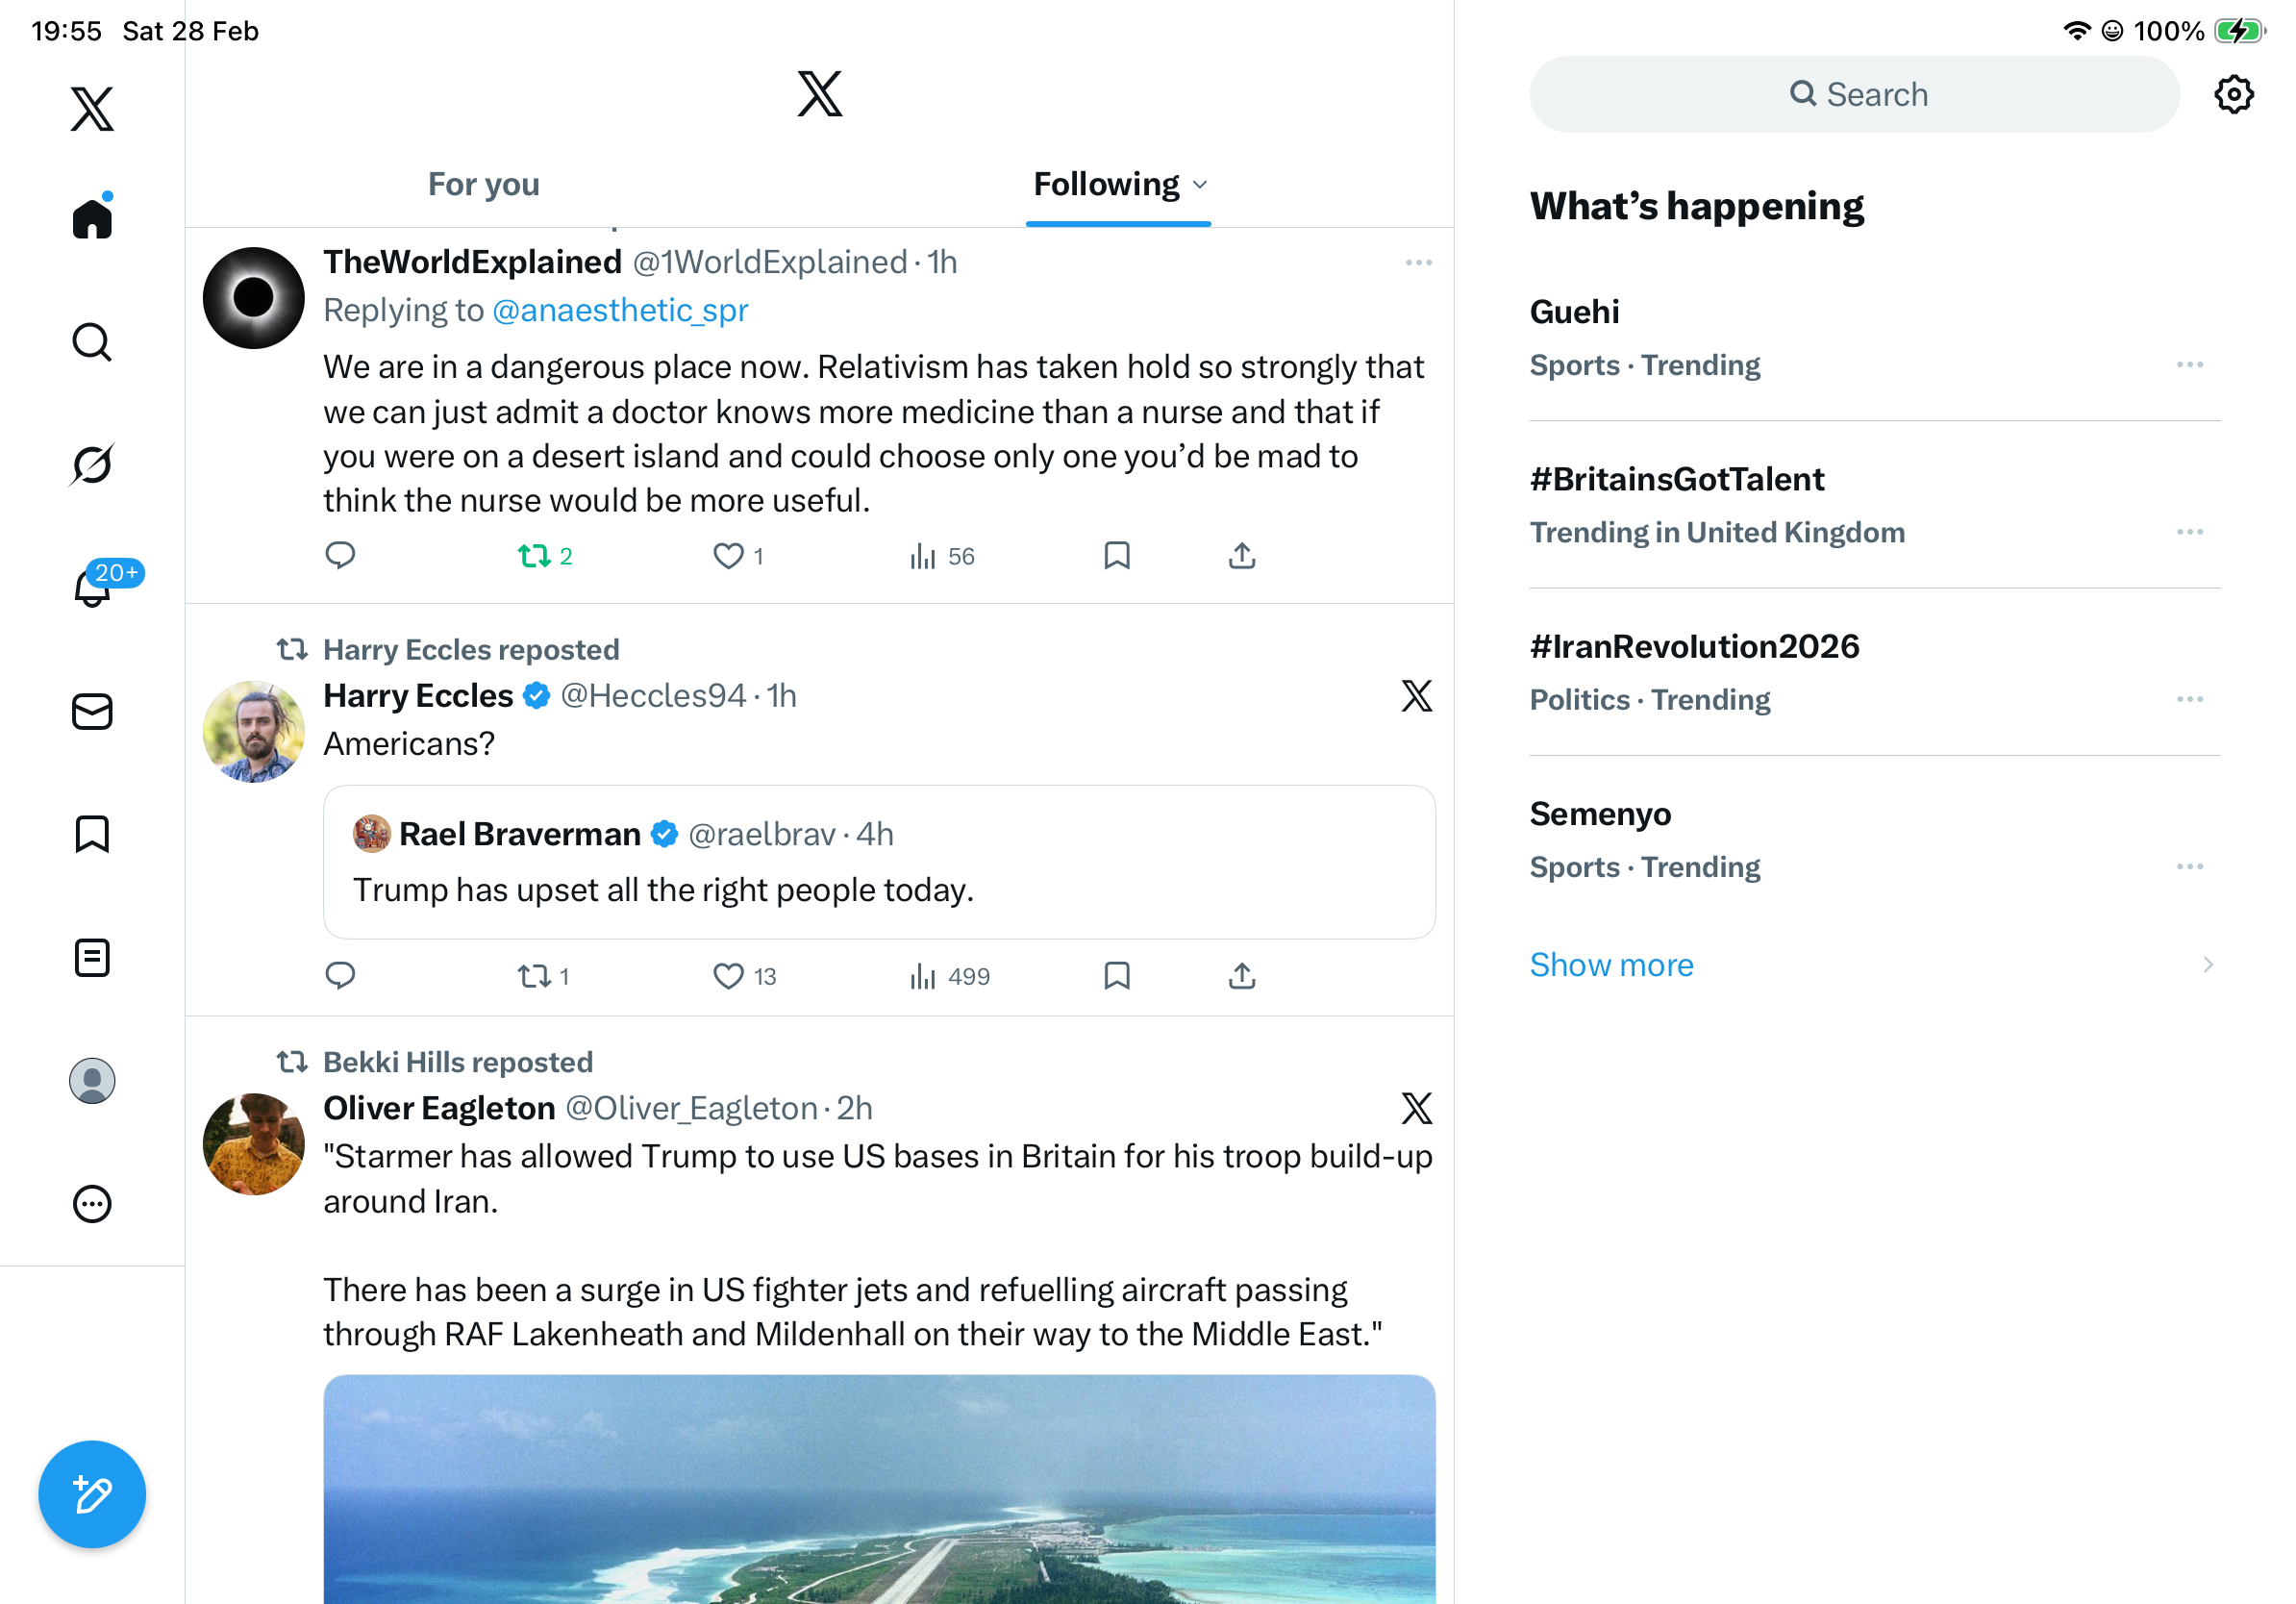
Task: Open Bookmarks in left sidebar
Action: click(x=92, y=834)
